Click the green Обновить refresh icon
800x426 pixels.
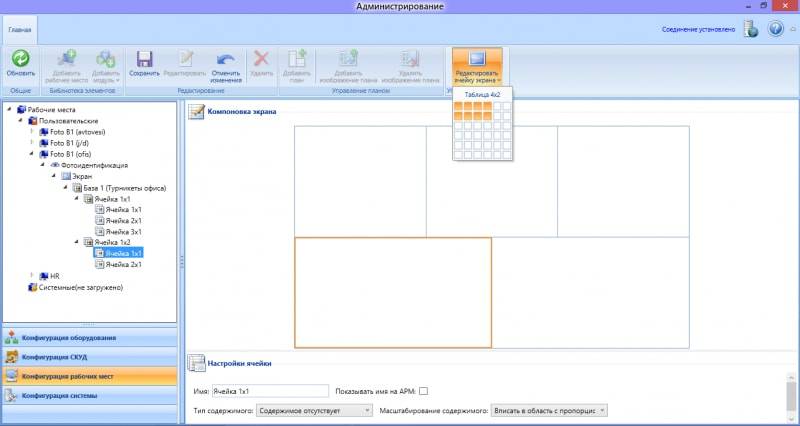[20, 60]
